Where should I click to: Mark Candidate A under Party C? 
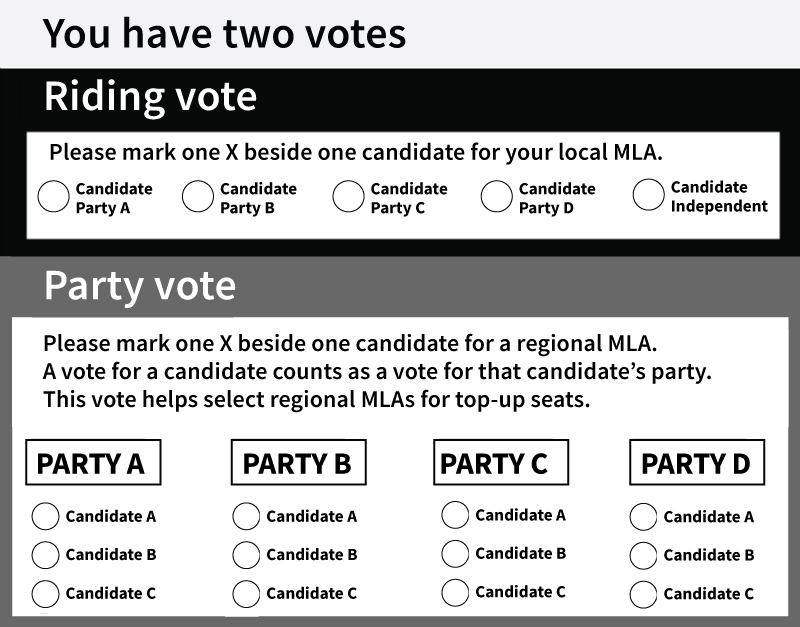455,515
